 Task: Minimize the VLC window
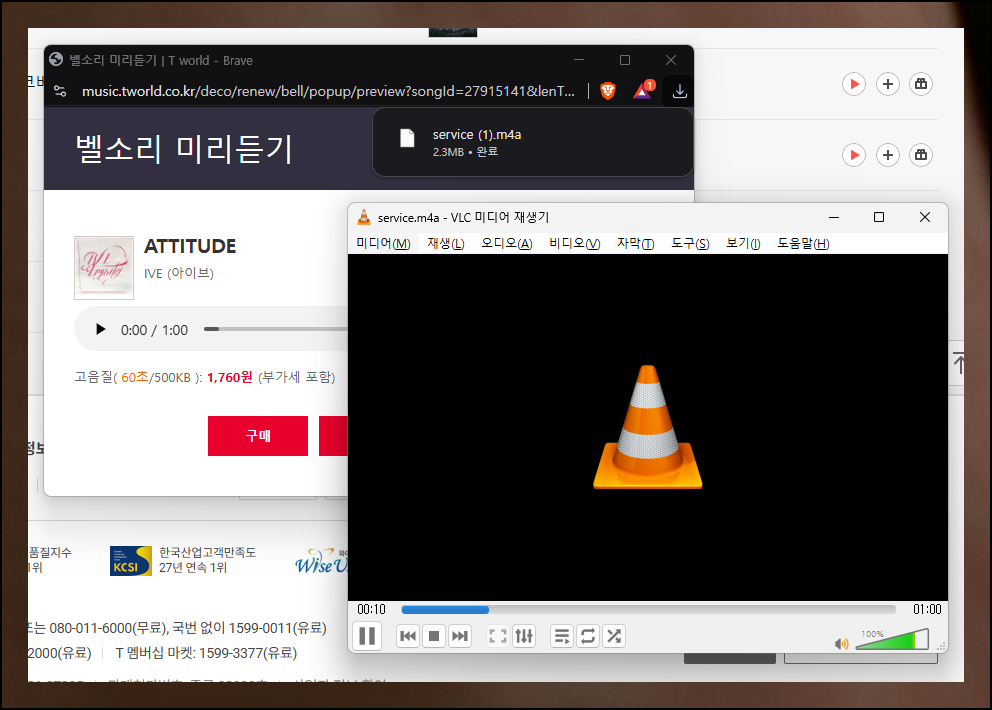(834, 217)
